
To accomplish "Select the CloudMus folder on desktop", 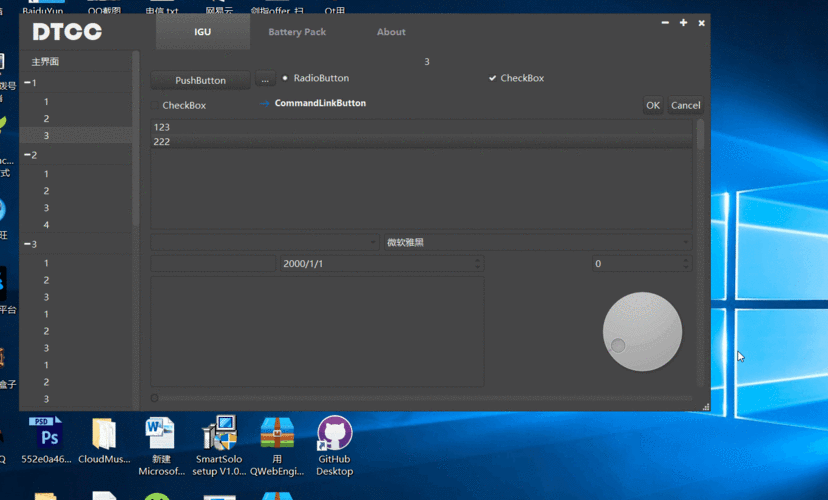I will coord(104,441).
